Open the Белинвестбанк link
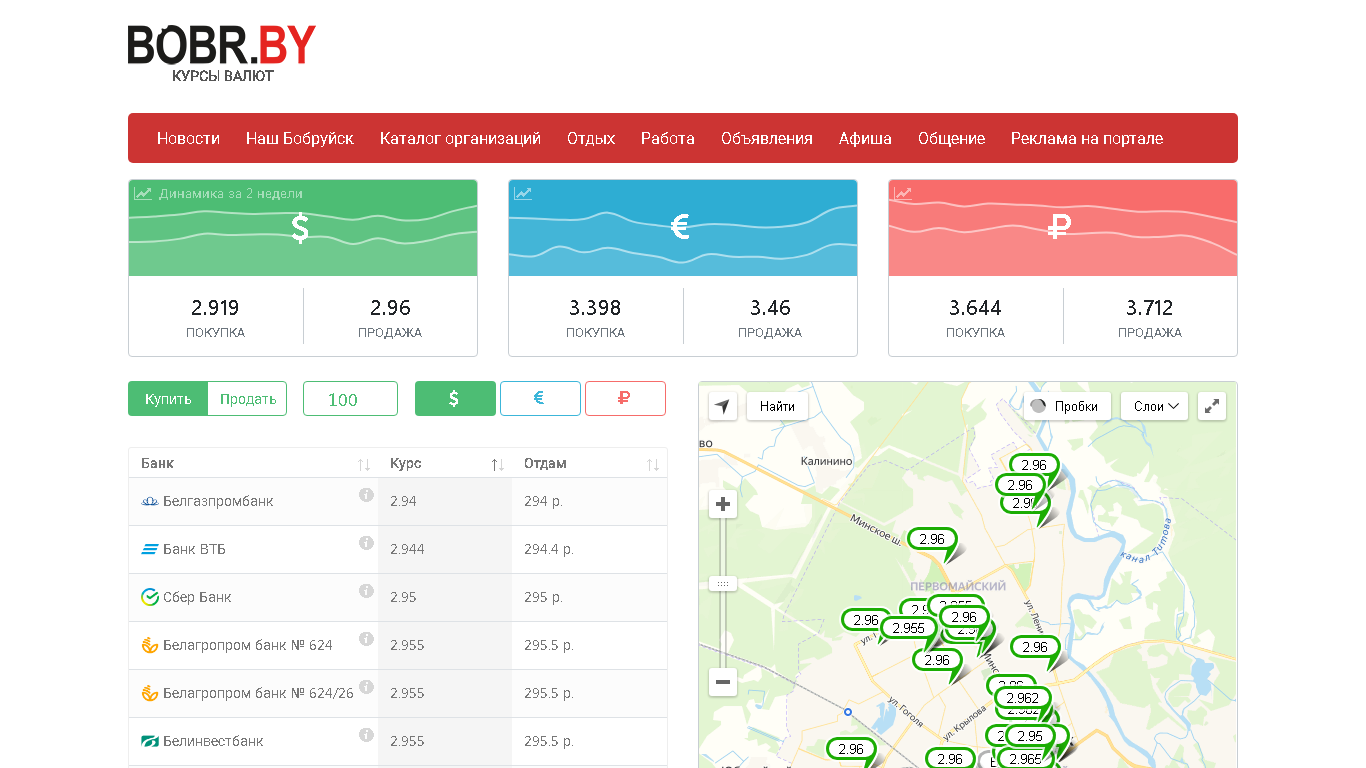The height and width of the screenshot is (768, 1366). coord(213,741)
